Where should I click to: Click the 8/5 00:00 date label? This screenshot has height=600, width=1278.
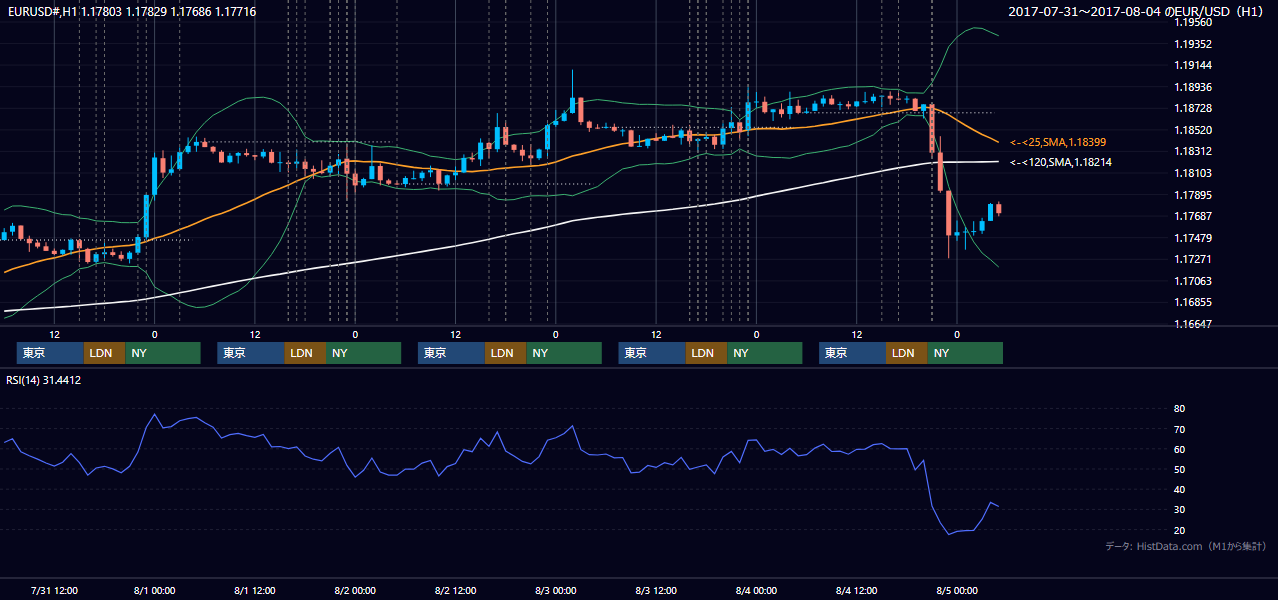click(956, 590)
